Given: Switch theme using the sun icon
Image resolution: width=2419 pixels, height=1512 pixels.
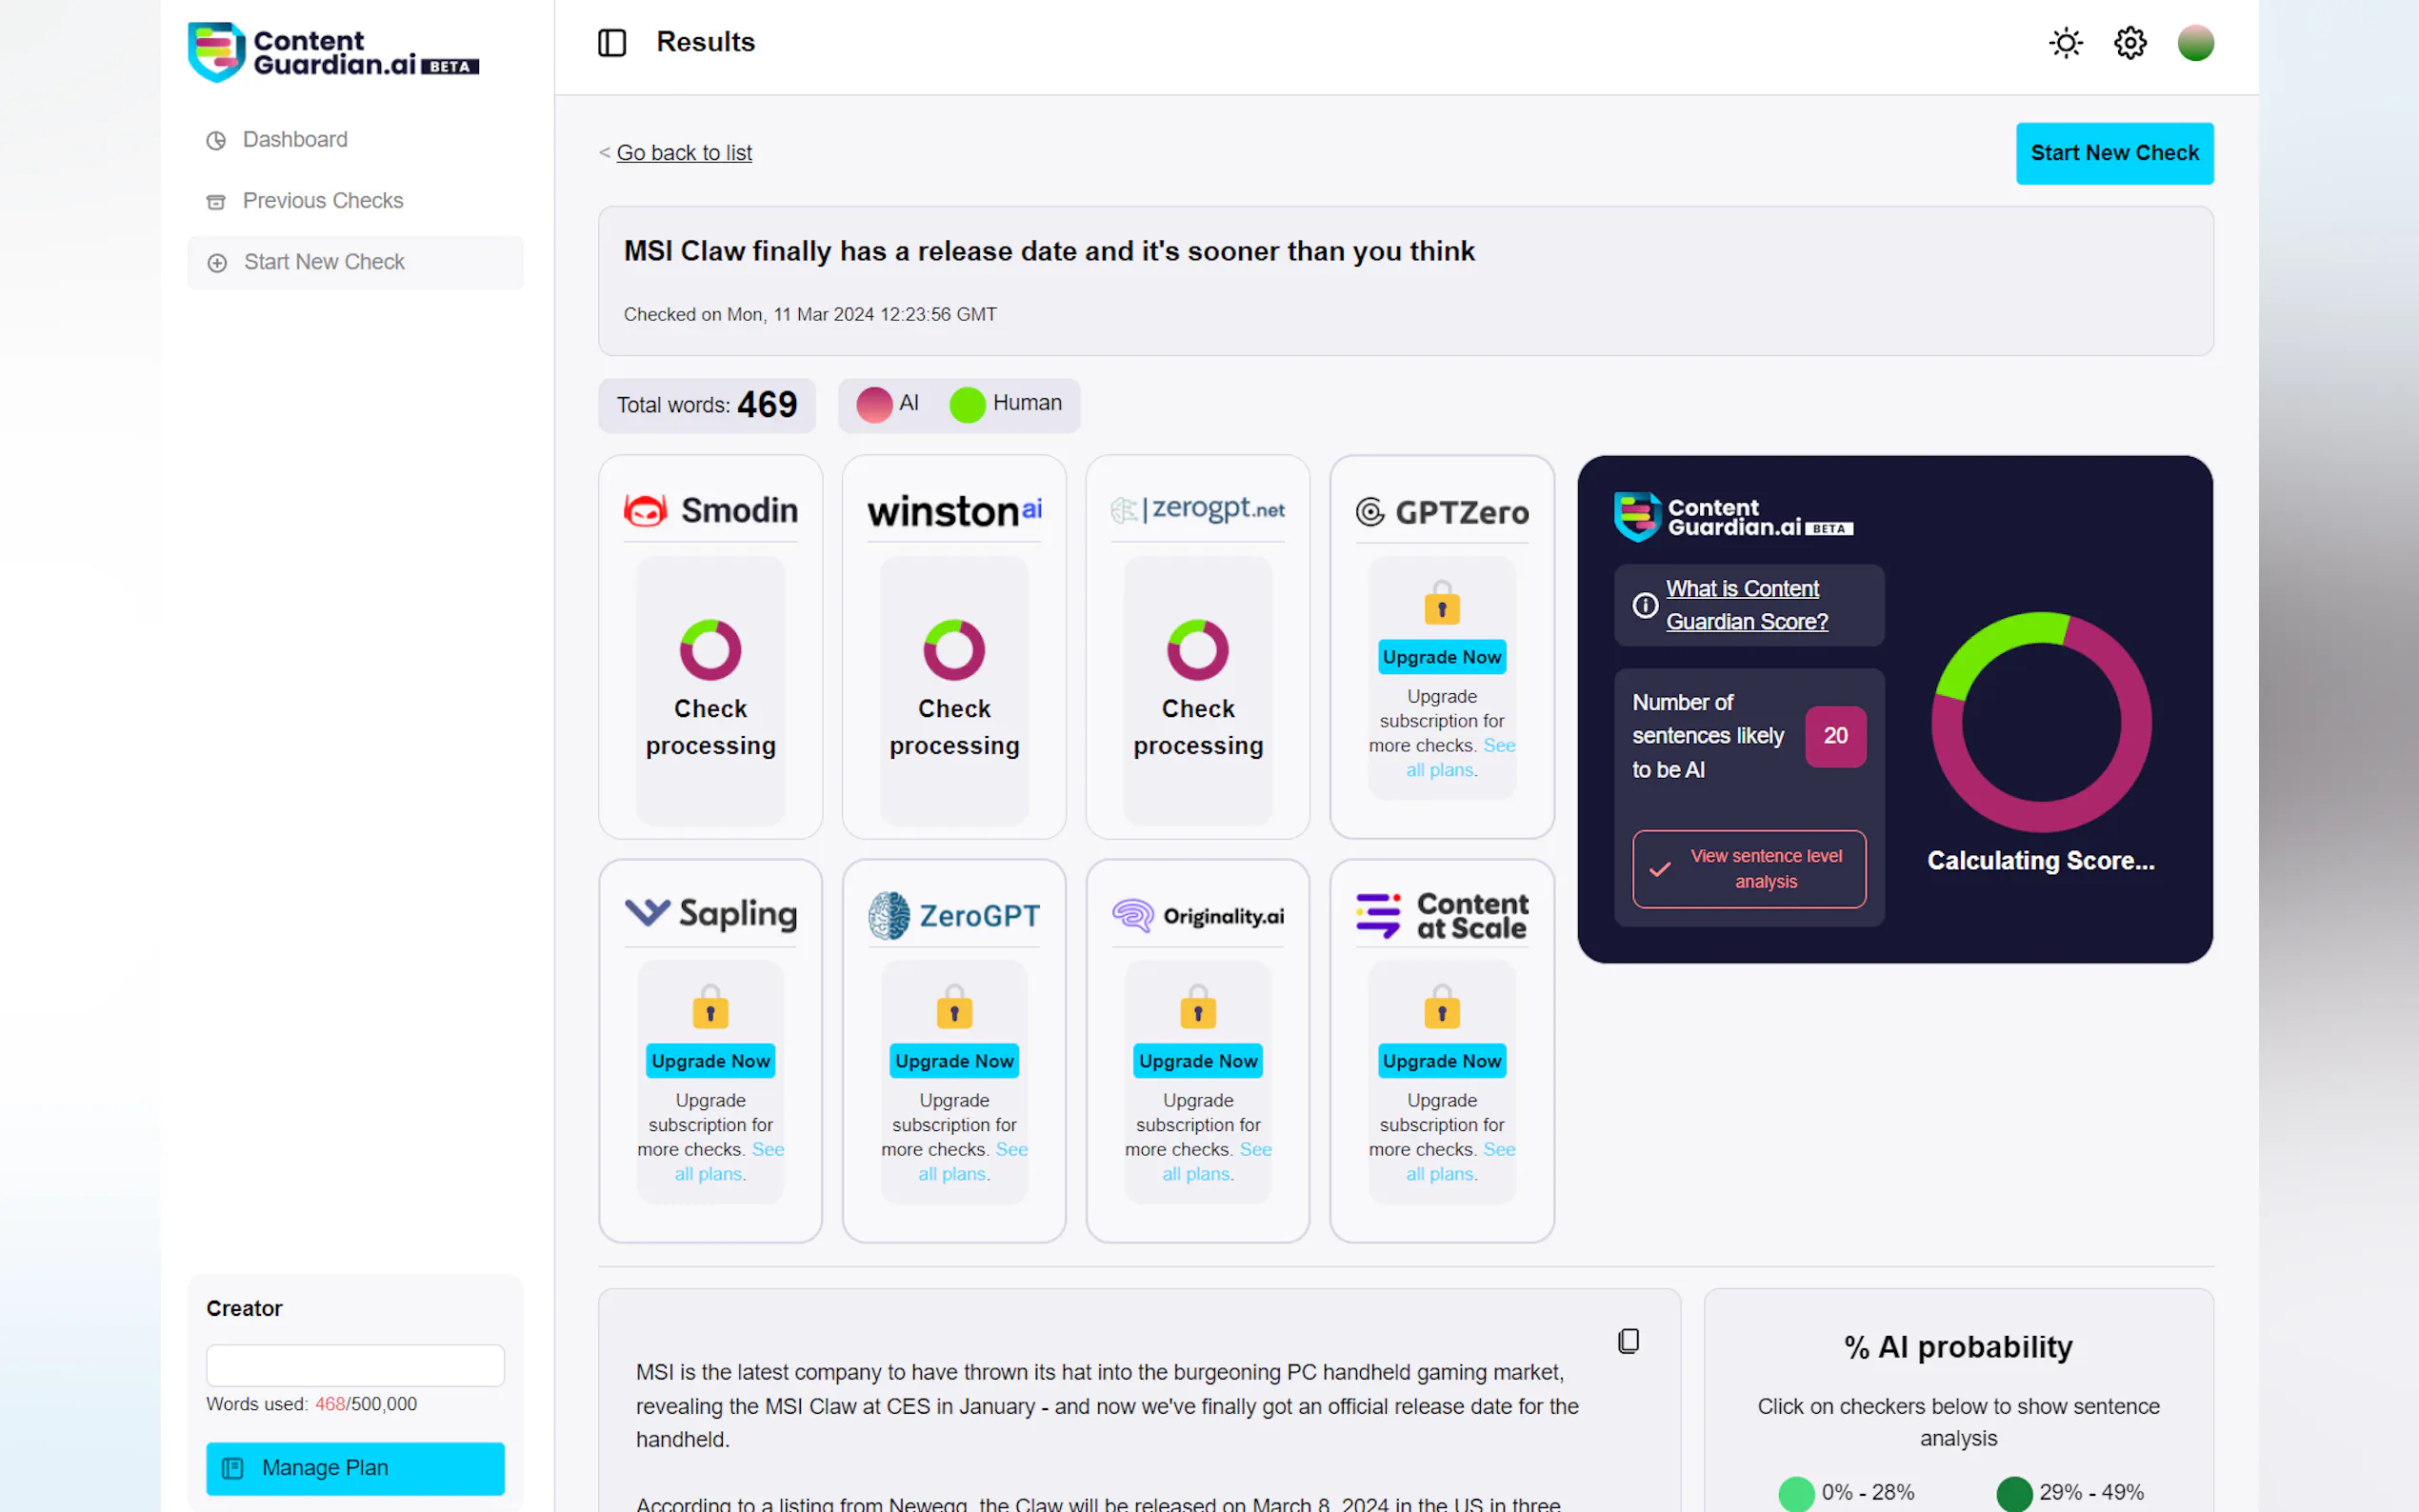Looking at the screenshot, I should tap(2065, 43).
